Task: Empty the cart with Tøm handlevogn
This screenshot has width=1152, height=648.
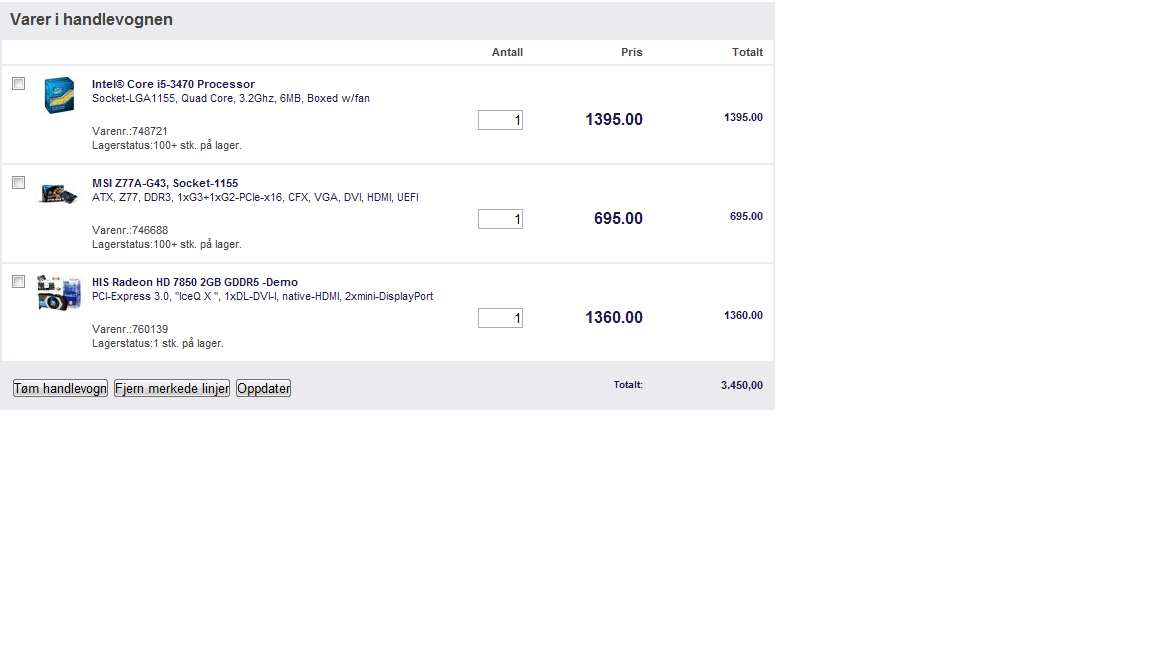Action: click(60, 388)
